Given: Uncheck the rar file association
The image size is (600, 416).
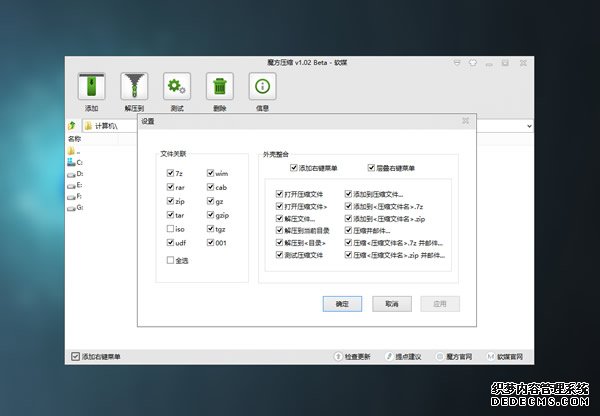Looking at the screenshot, I should [171, 187].
